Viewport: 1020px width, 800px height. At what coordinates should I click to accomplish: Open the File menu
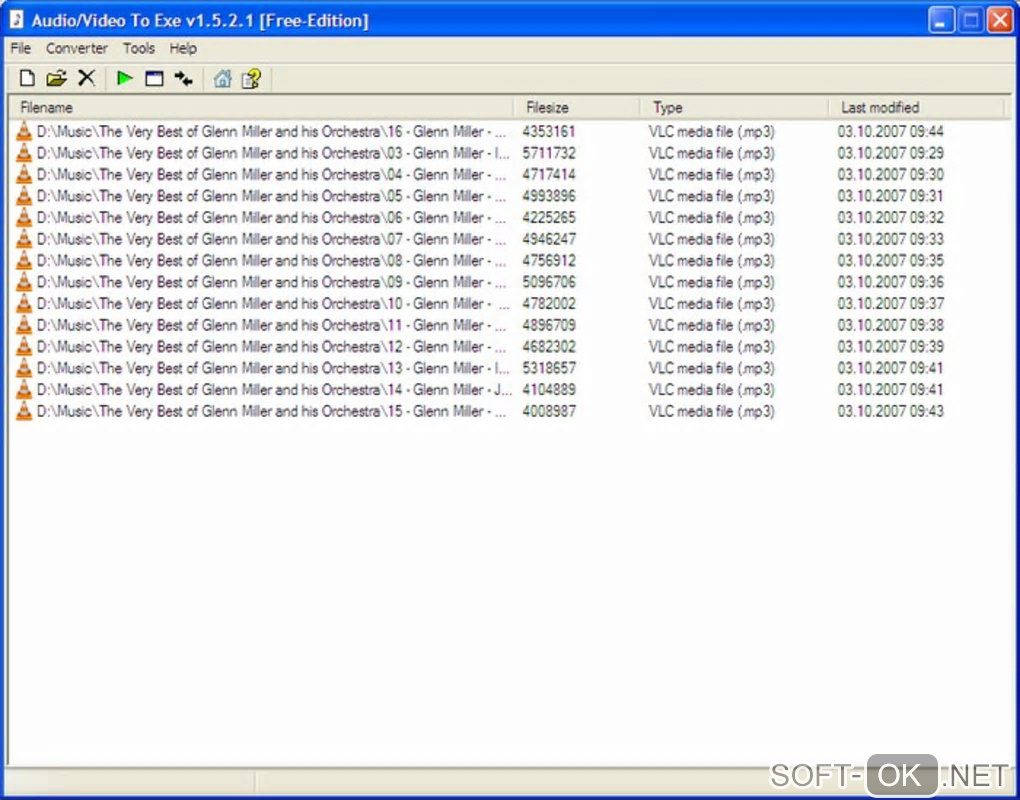[21, 48]
